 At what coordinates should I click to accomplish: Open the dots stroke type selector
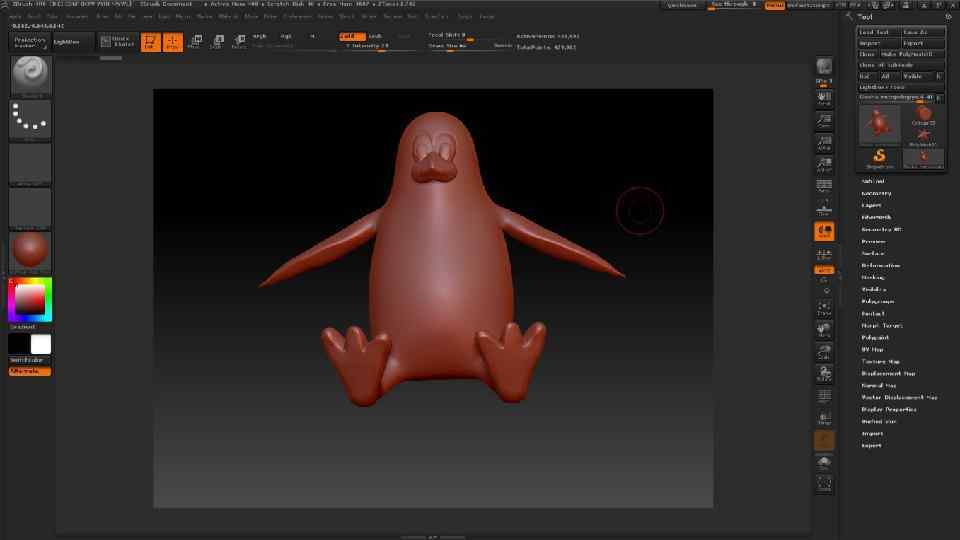click(30, 120)
